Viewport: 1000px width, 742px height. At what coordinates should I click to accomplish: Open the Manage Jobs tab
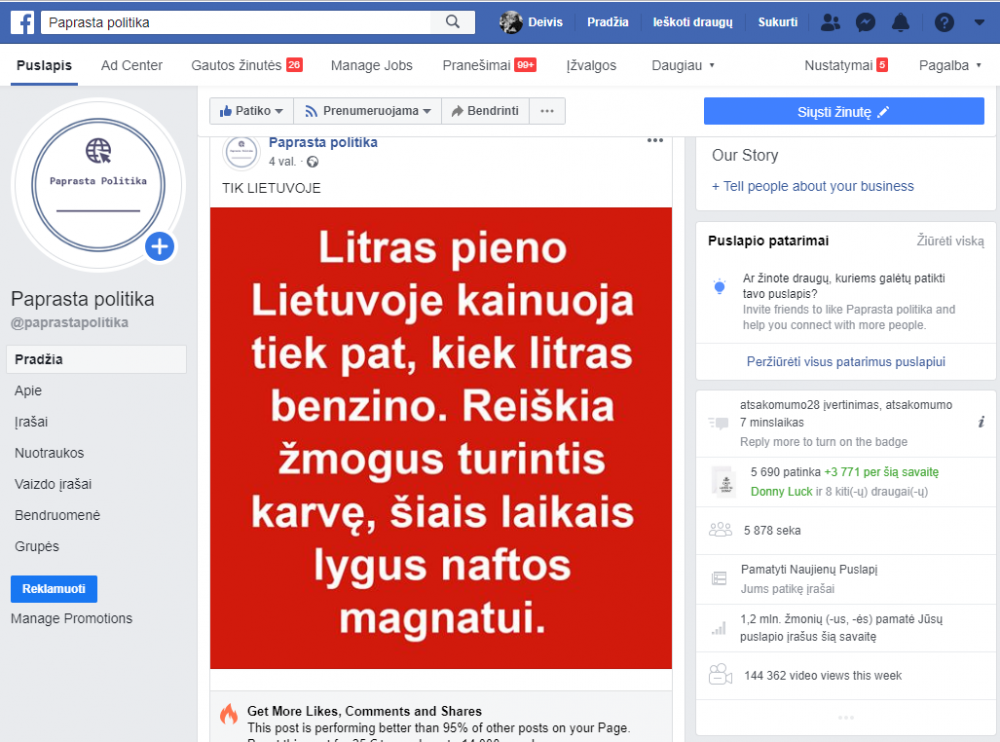[371, 65]
